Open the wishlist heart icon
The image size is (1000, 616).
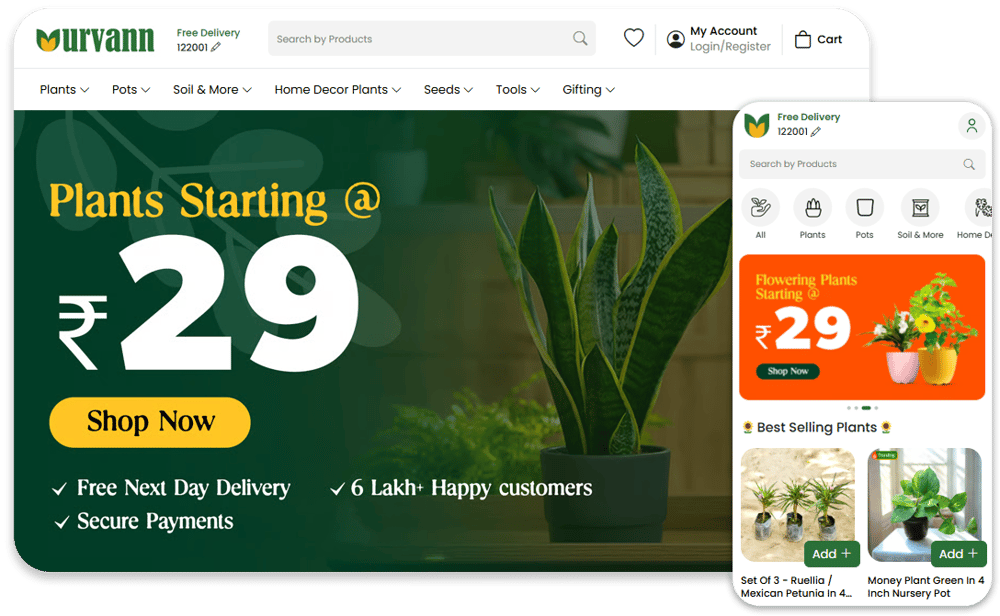click(x=633, y=38)
